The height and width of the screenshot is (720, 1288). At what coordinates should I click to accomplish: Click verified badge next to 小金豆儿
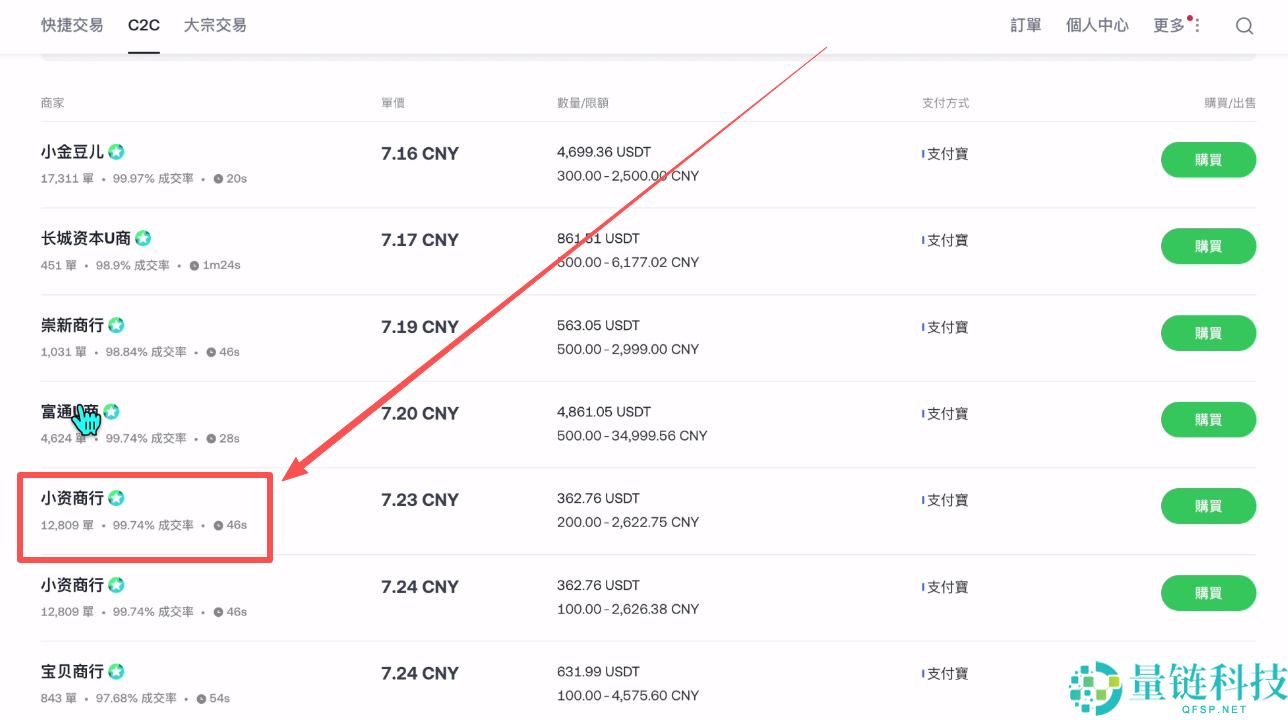(x=117, y=152)
